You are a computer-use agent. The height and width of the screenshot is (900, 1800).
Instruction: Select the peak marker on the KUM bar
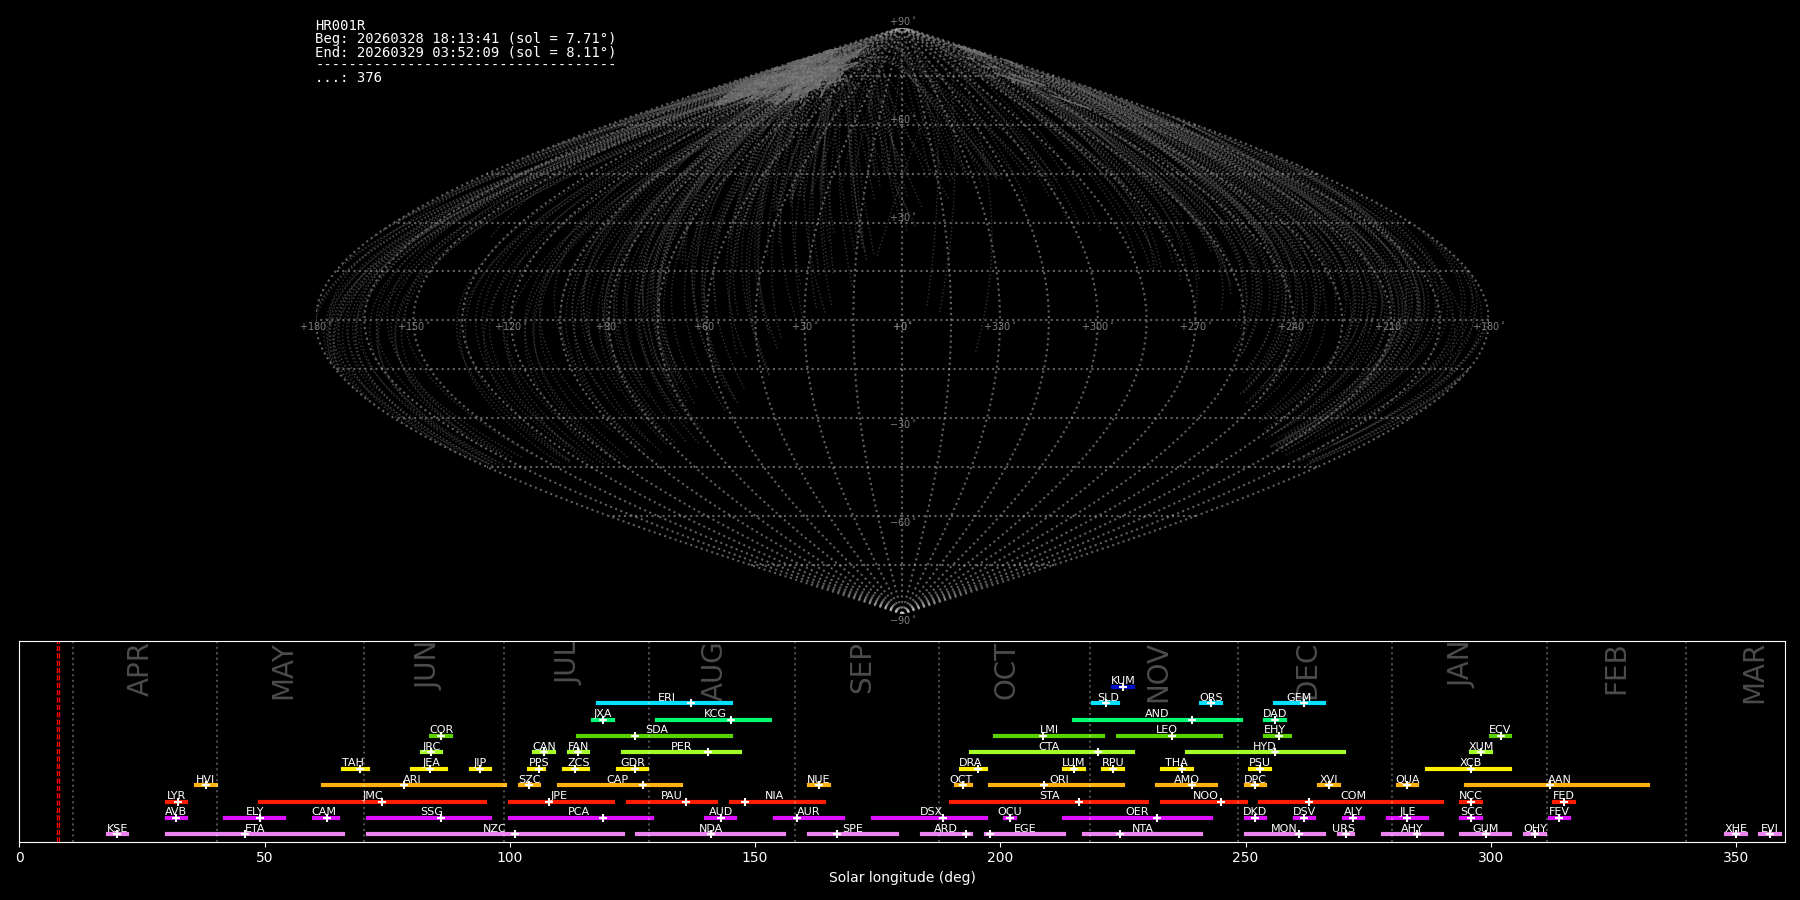tap(1123, 687)
